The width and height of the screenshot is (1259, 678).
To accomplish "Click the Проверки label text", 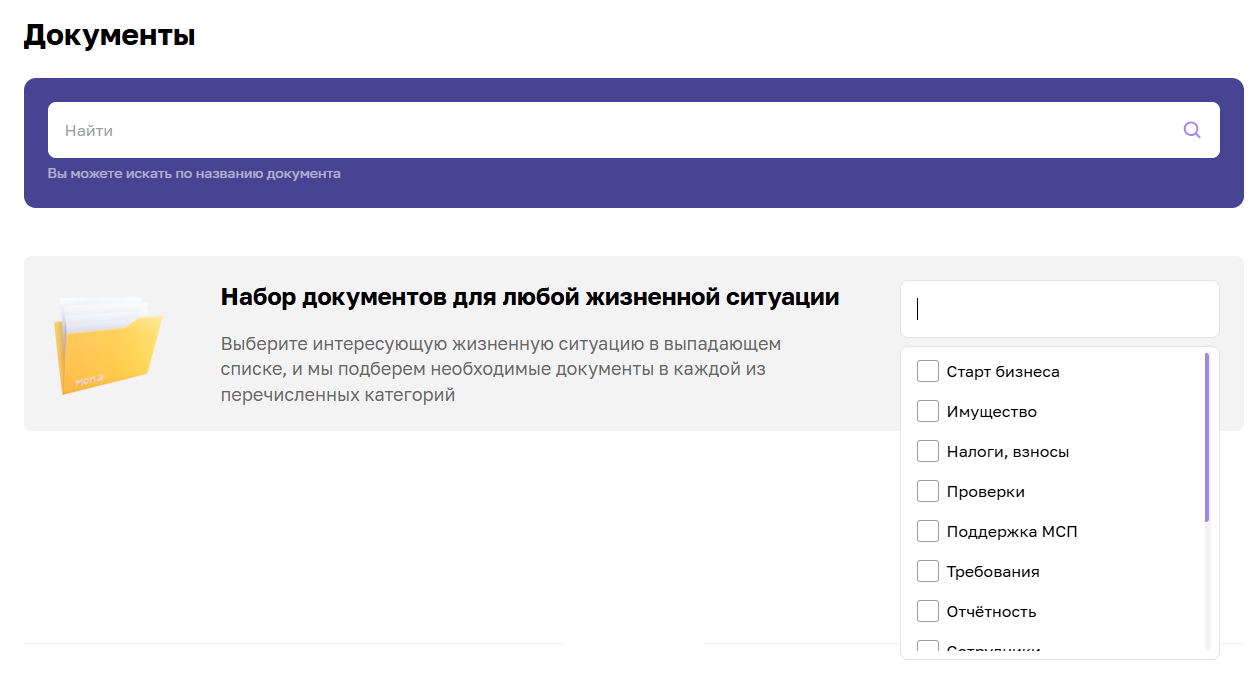I will [x=986, y=492].
